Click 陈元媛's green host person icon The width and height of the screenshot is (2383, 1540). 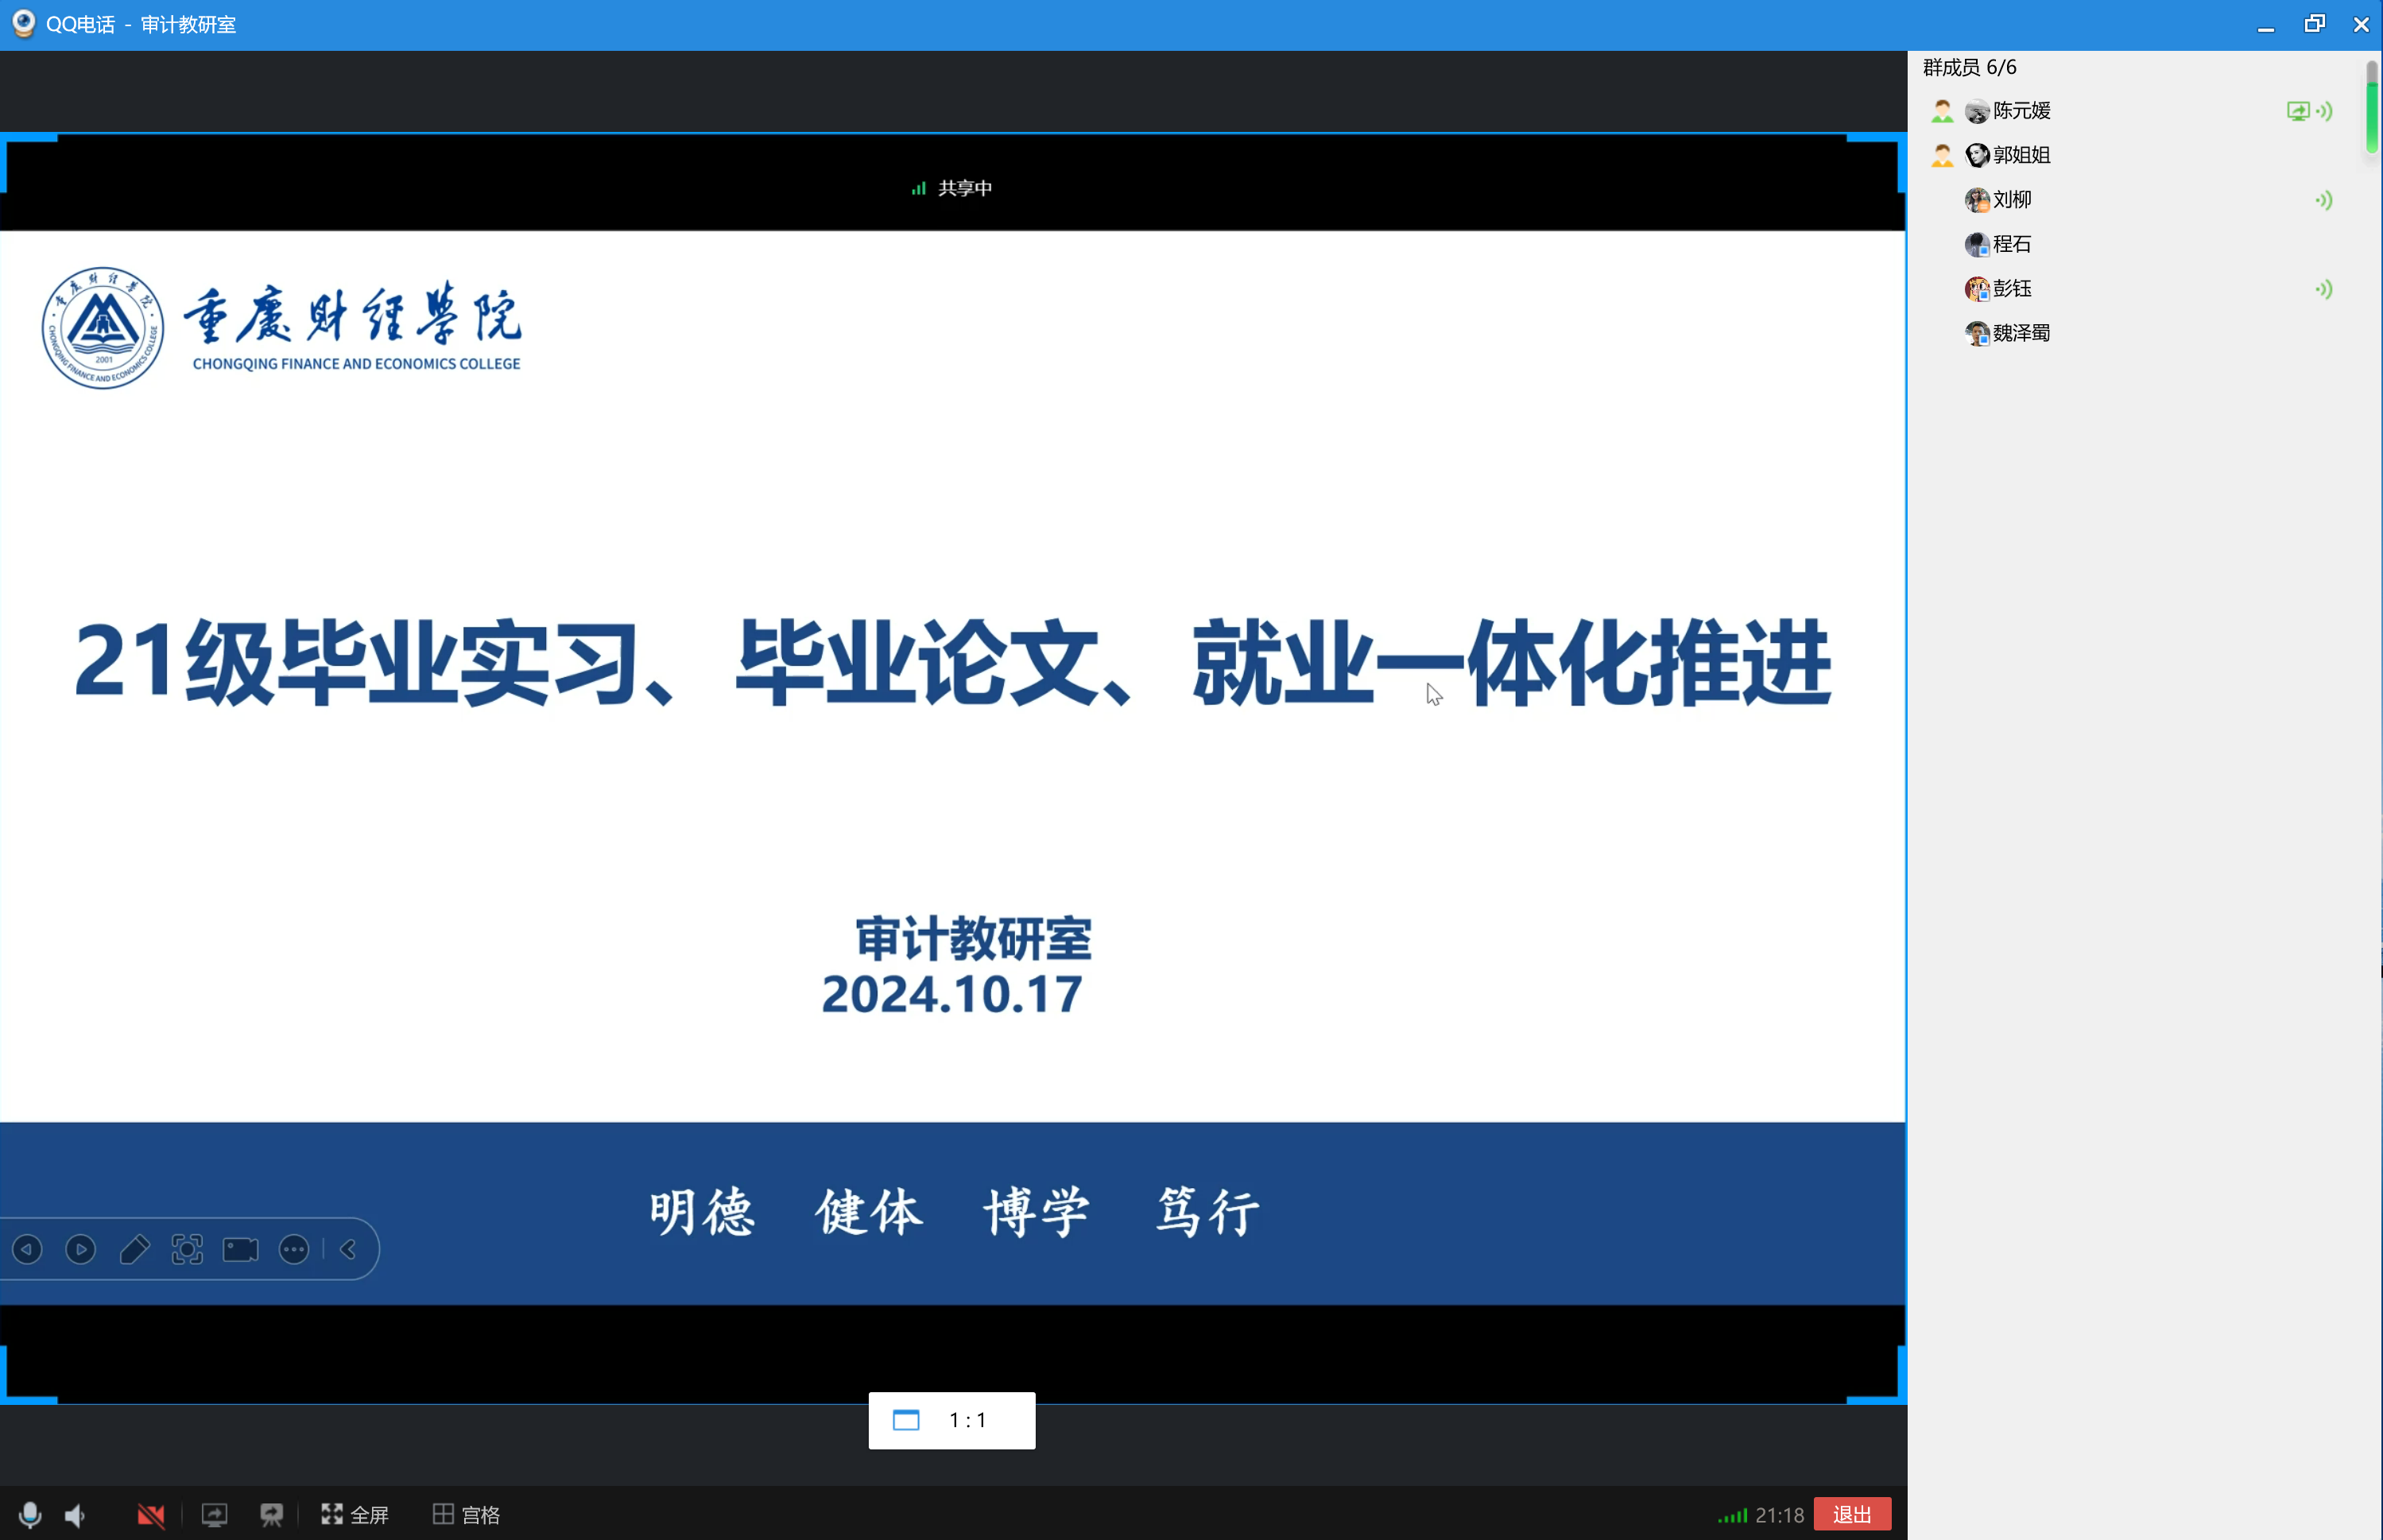pyautogui.click(x=1942, y=111)
